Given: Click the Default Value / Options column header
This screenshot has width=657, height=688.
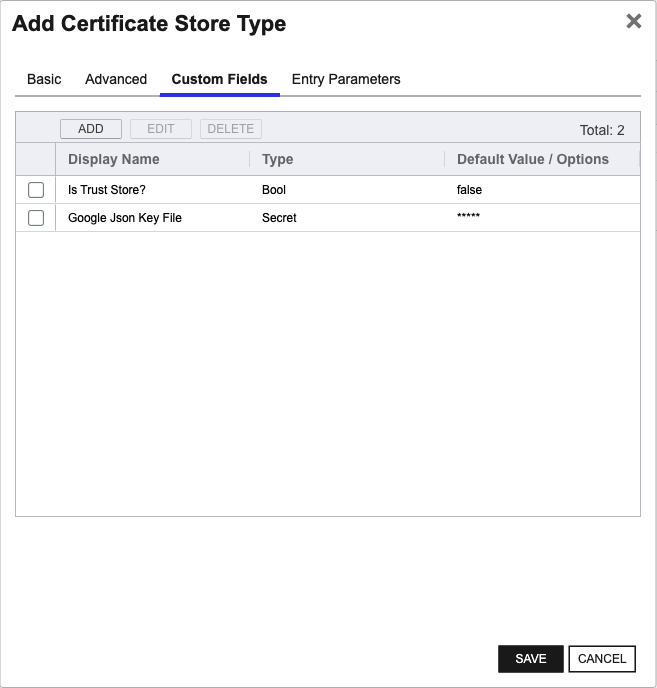Looking at the screenshot, I should pos(542,159).
